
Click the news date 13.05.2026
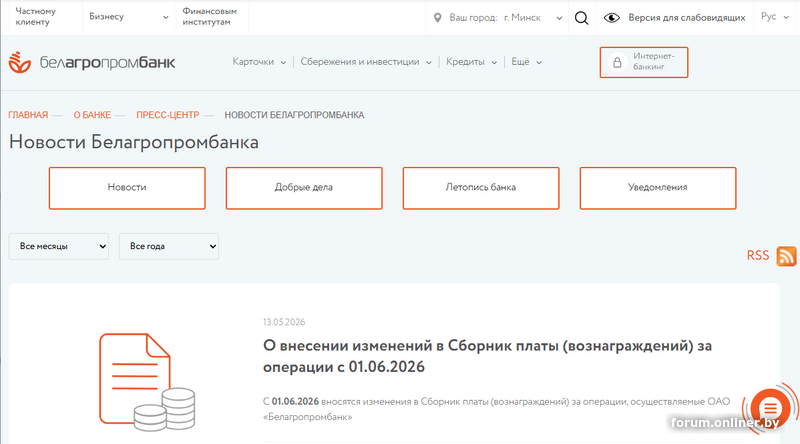pyautogui.click(x=284, y=322)
